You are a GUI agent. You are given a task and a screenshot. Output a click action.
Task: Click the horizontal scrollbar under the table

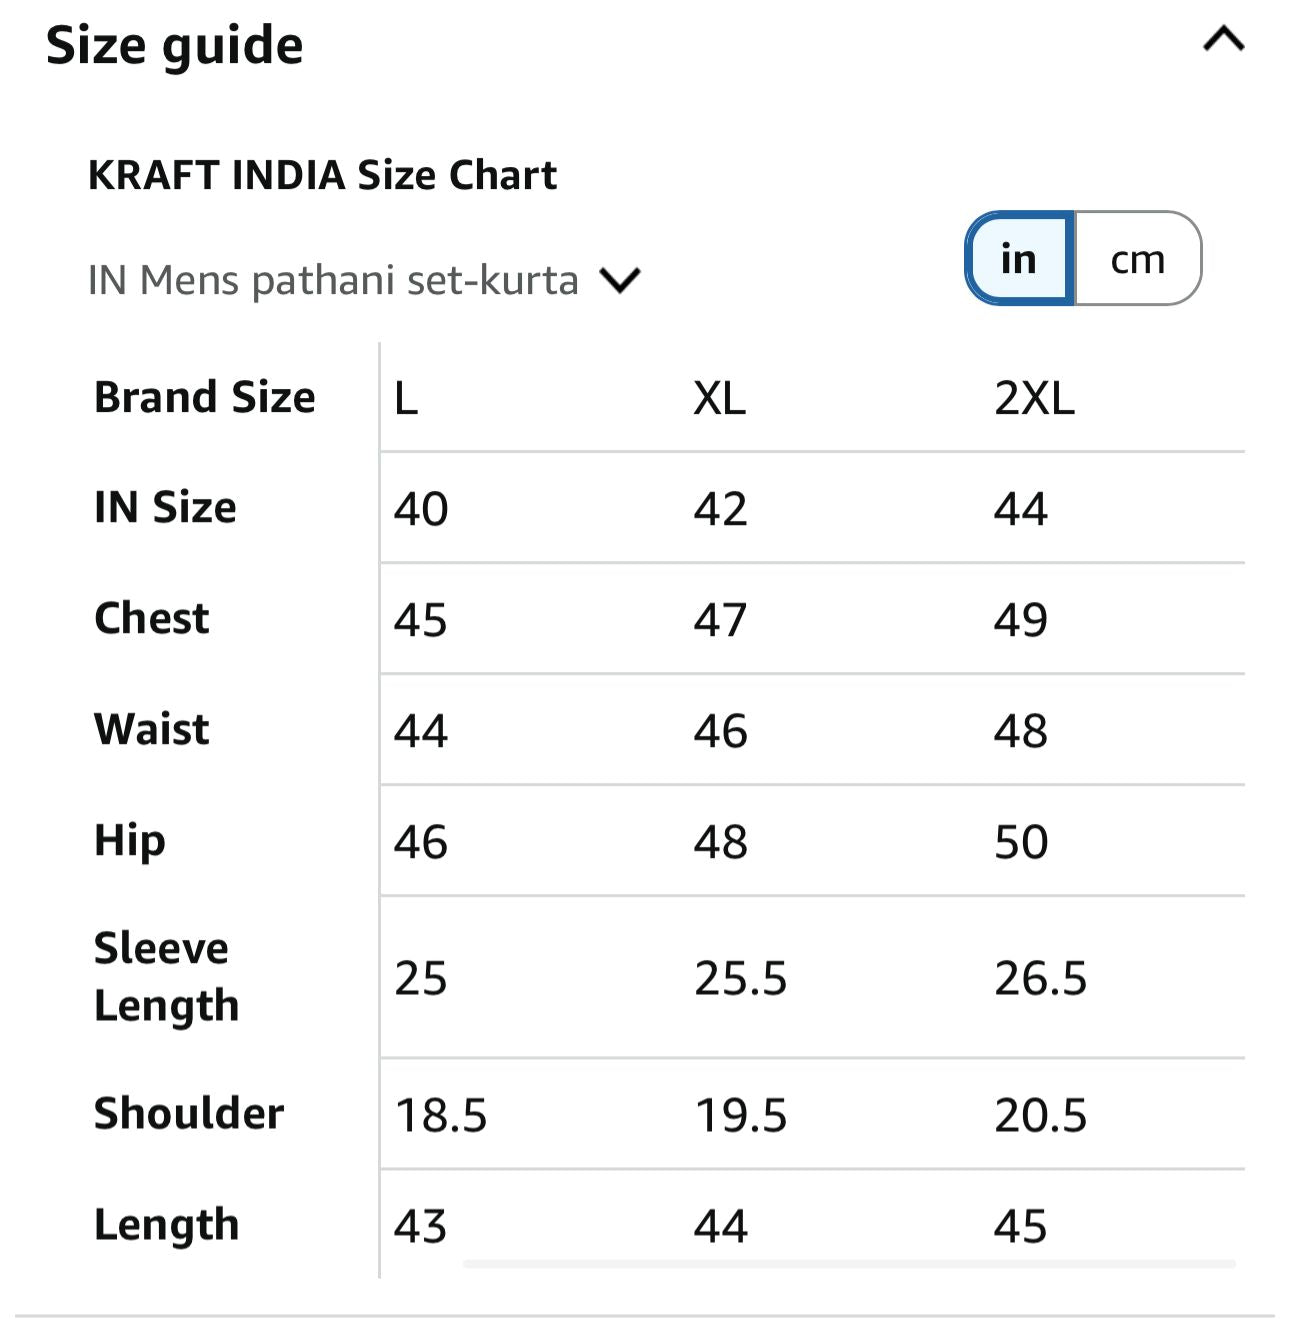pos(849,1265)
